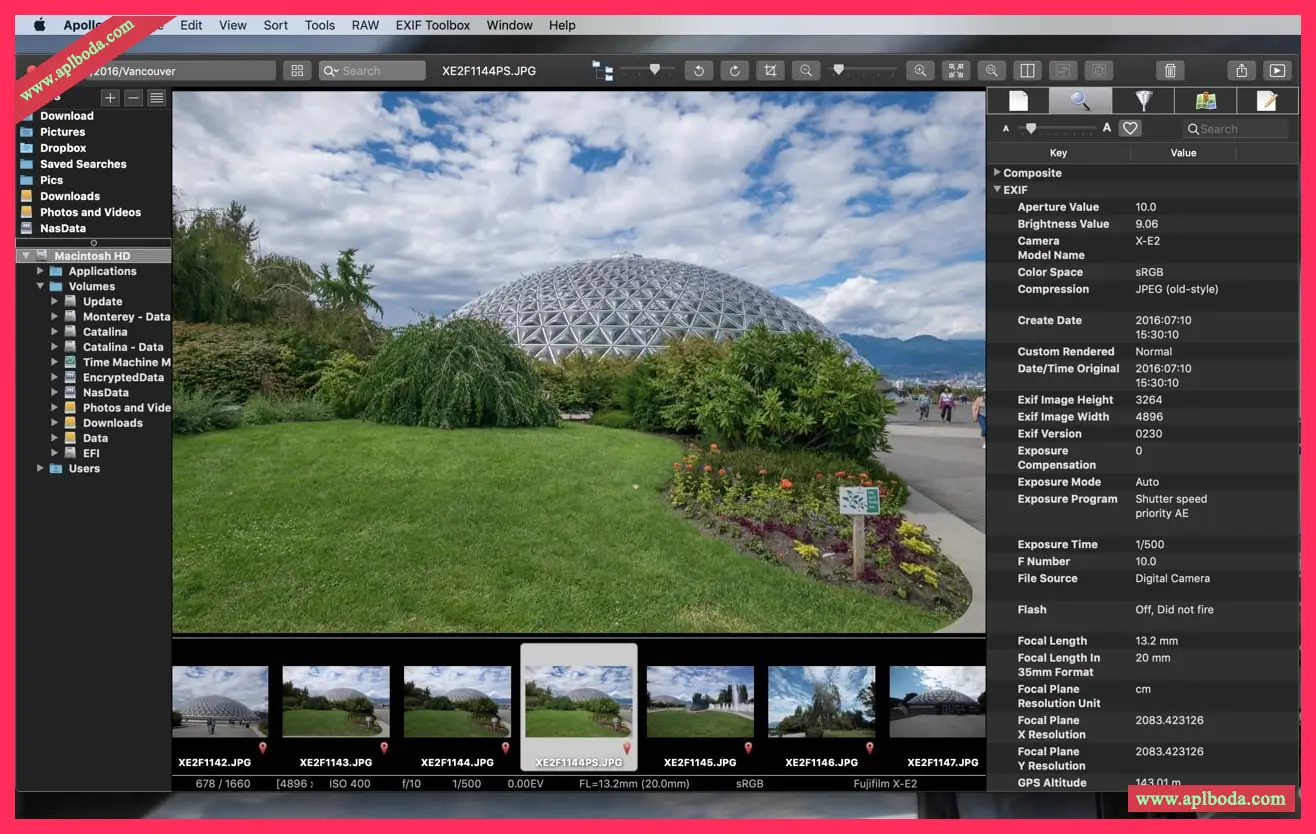The width and height of the screenshot is (1316, 834).
Task: Click the fit-to-window zoom icon
Action: pos(956,71)
